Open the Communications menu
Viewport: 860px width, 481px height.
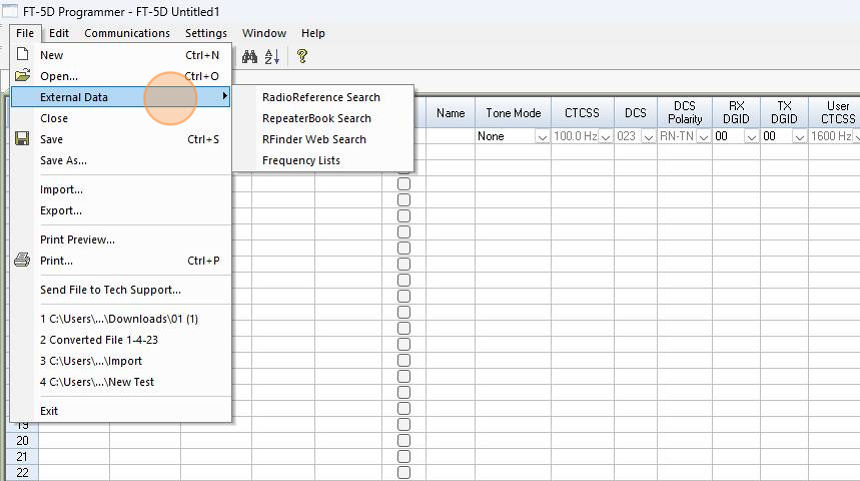pos(127,33)
